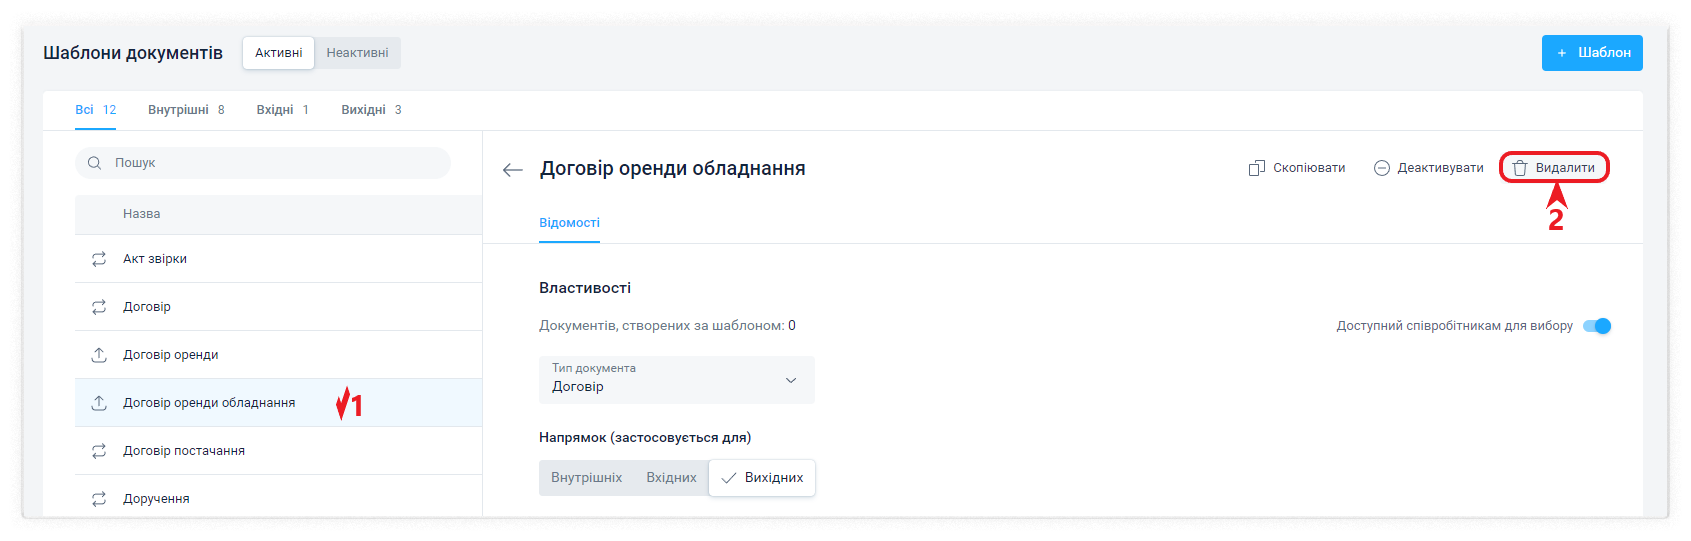Click the Вихідних selected direction button
The height and width of the screenshot is (541, 1691).
click(x=762, y=478)
